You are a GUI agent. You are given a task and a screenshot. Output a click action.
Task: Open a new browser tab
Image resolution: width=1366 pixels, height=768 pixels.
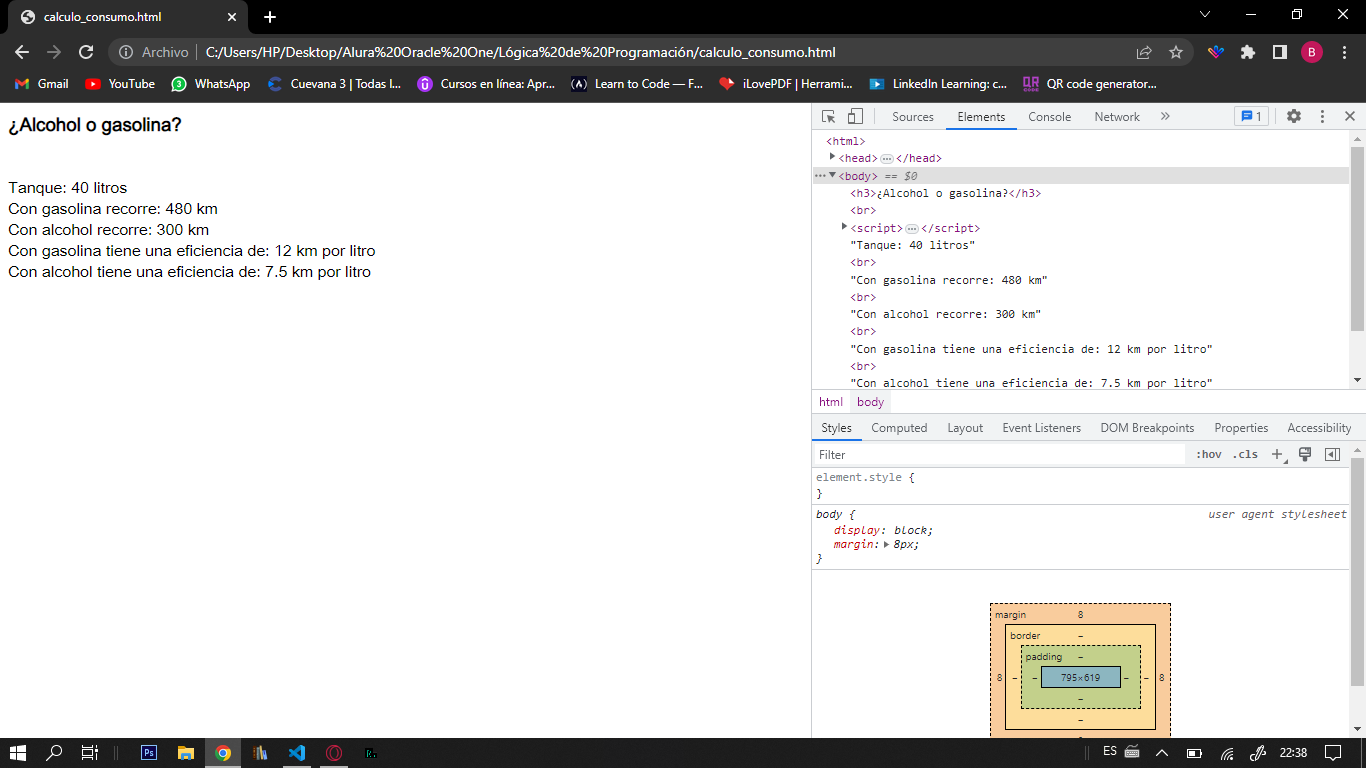270,17
